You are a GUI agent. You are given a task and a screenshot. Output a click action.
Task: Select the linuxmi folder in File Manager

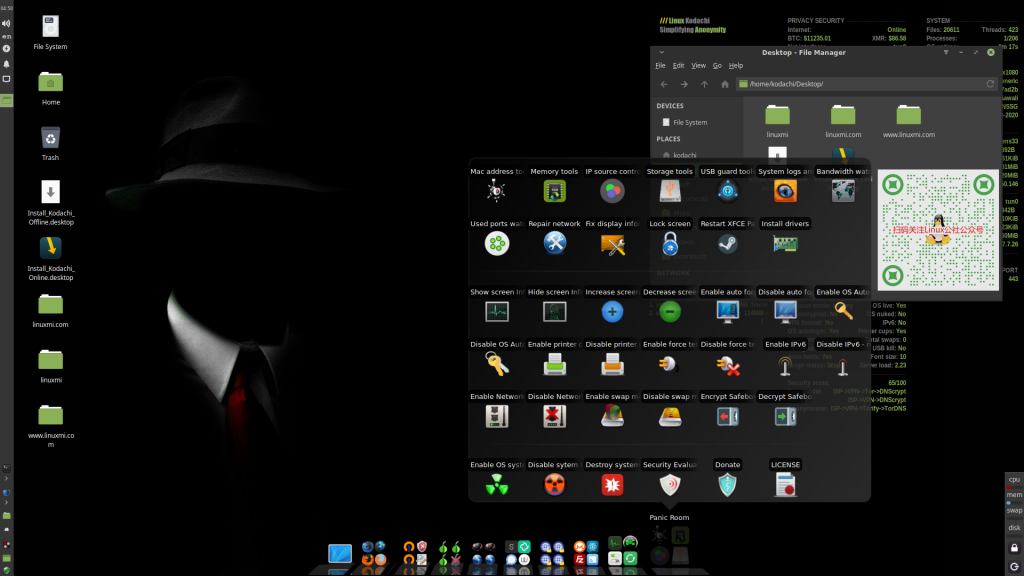[777, 121]
